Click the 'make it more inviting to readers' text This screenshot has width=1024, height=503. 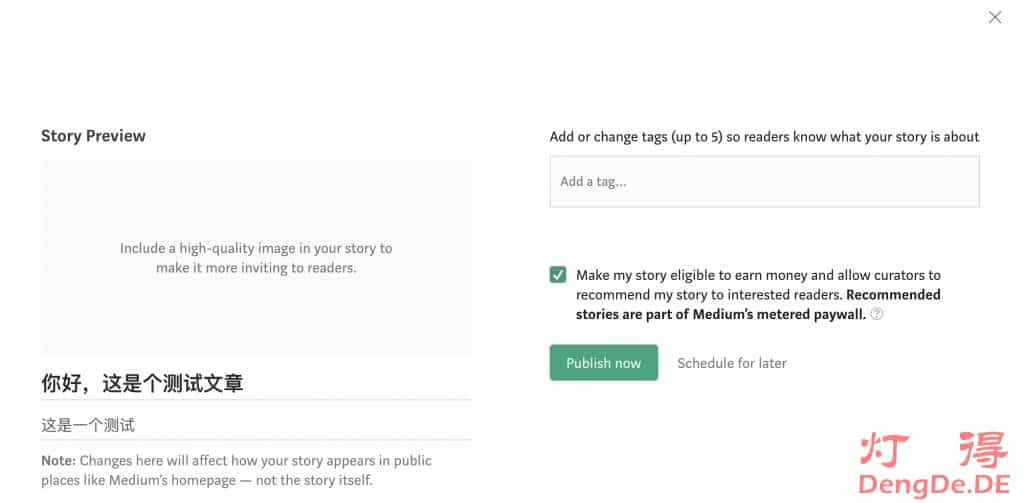[256, 268]
